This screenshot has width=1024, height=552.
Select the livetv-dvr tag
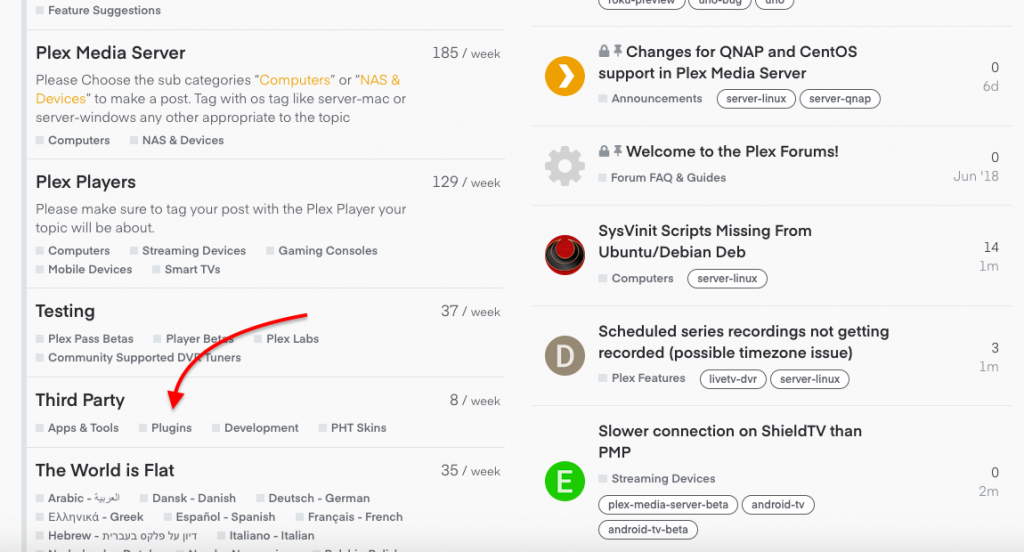pos(733,379)
